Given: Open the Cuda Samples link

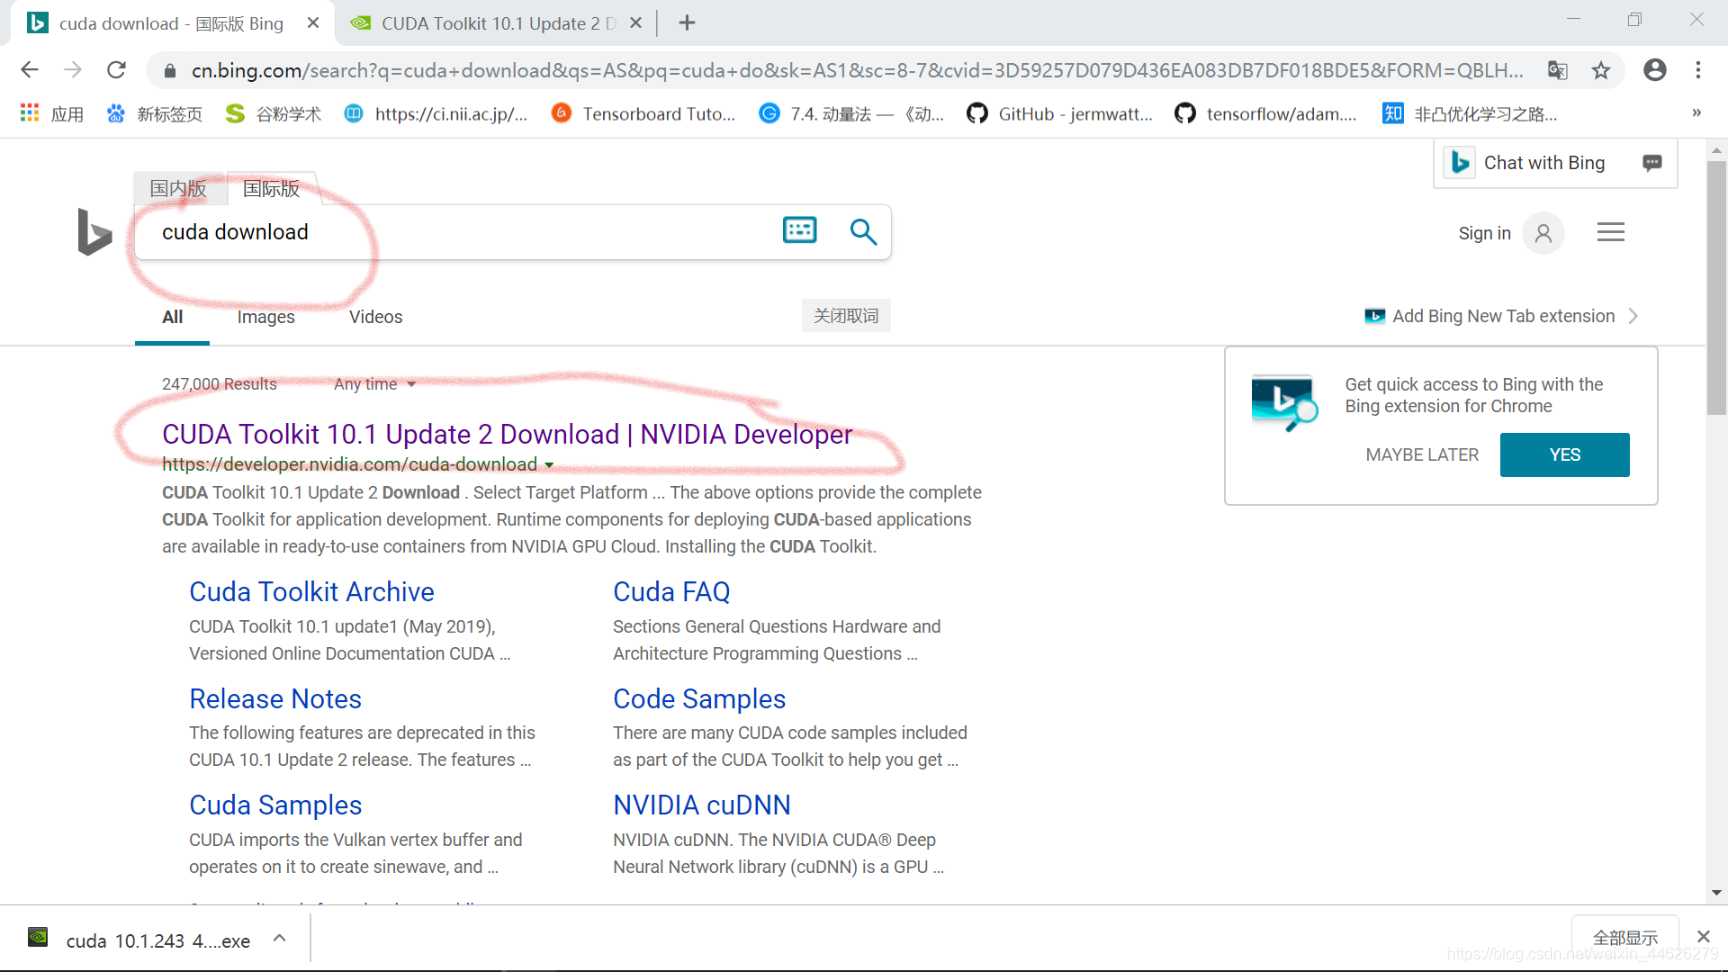Looking at the screenshot, I should tap(275, 805).
